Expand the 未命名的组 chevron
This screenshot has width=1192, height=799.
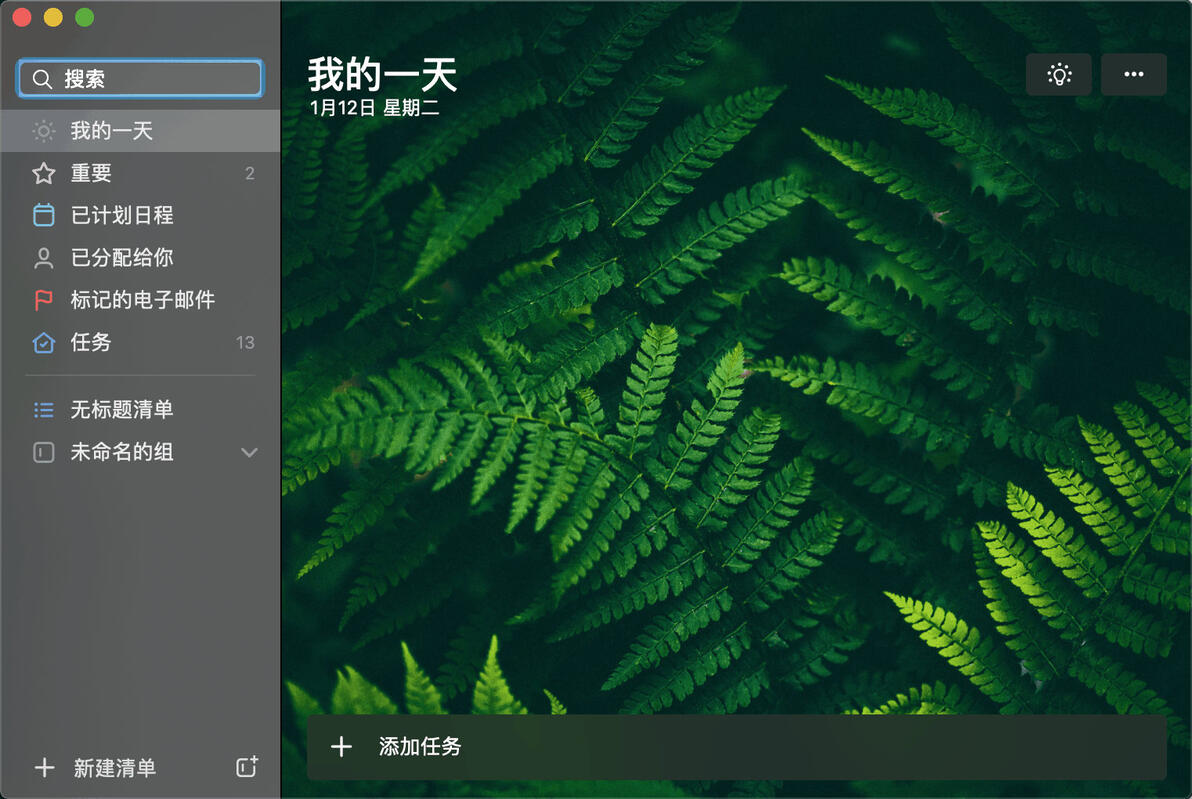tap(249, 453)
